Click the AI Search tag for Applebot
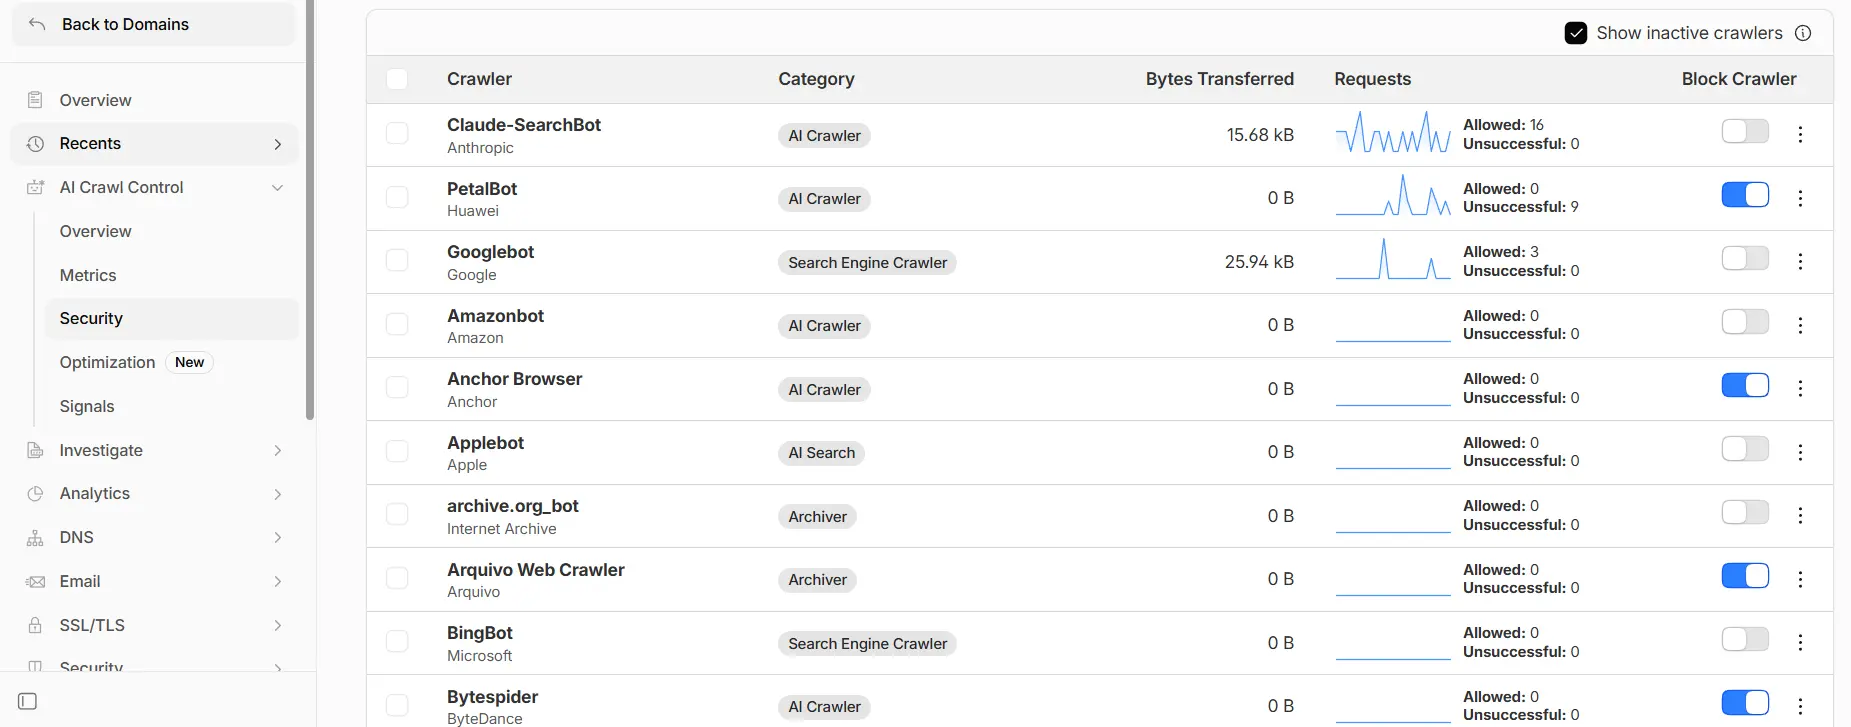The image size is (1851, 727). pos(821,453)
